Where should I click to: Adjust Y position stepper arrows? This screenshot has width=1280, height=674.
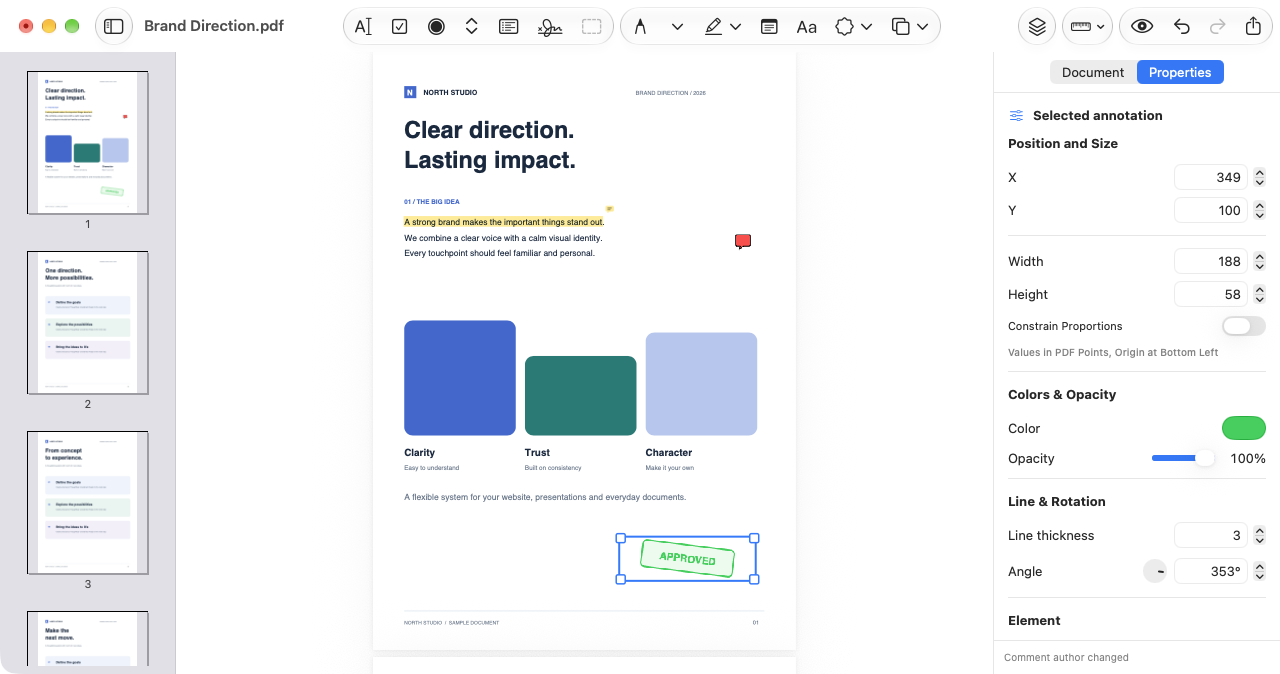tap(1259, 210)
